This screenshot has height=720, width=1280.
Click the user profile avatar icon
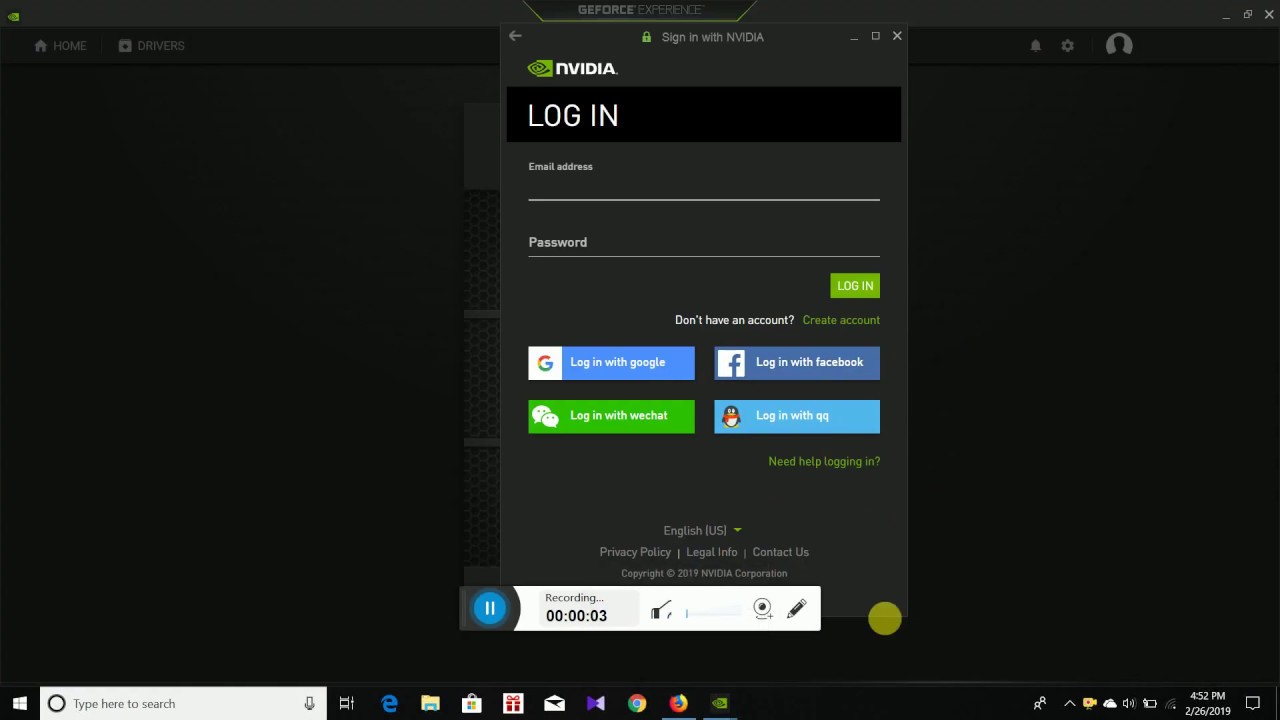(x=1119, y=45)
